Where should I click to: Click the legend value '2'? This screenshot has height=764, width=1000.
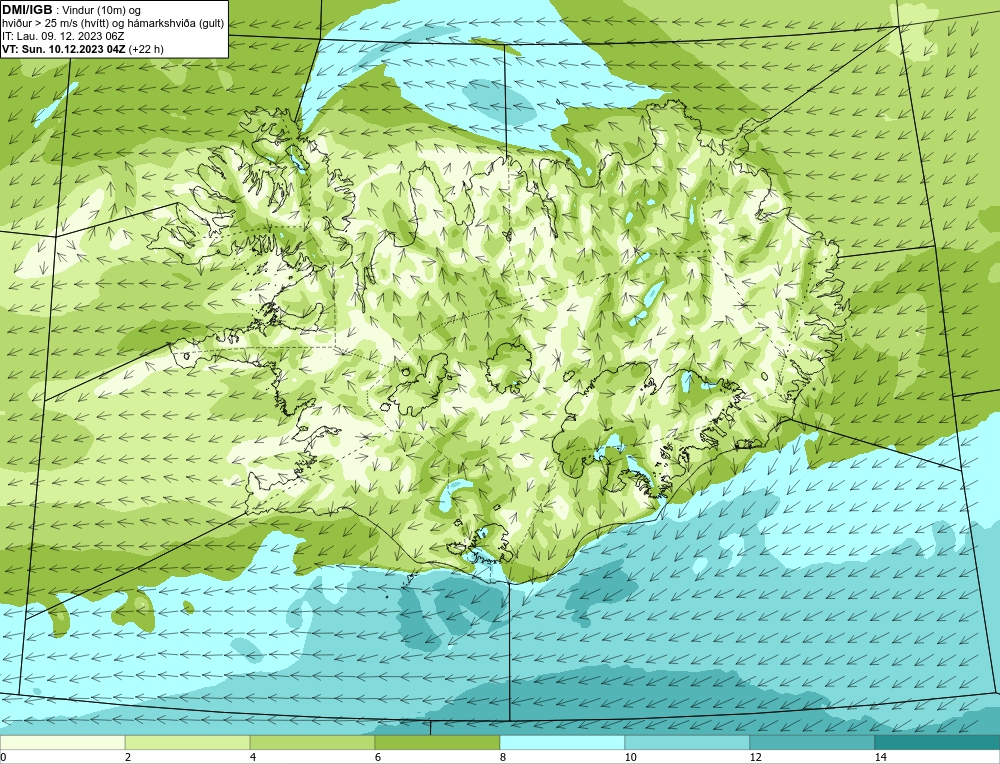(128, 757)
